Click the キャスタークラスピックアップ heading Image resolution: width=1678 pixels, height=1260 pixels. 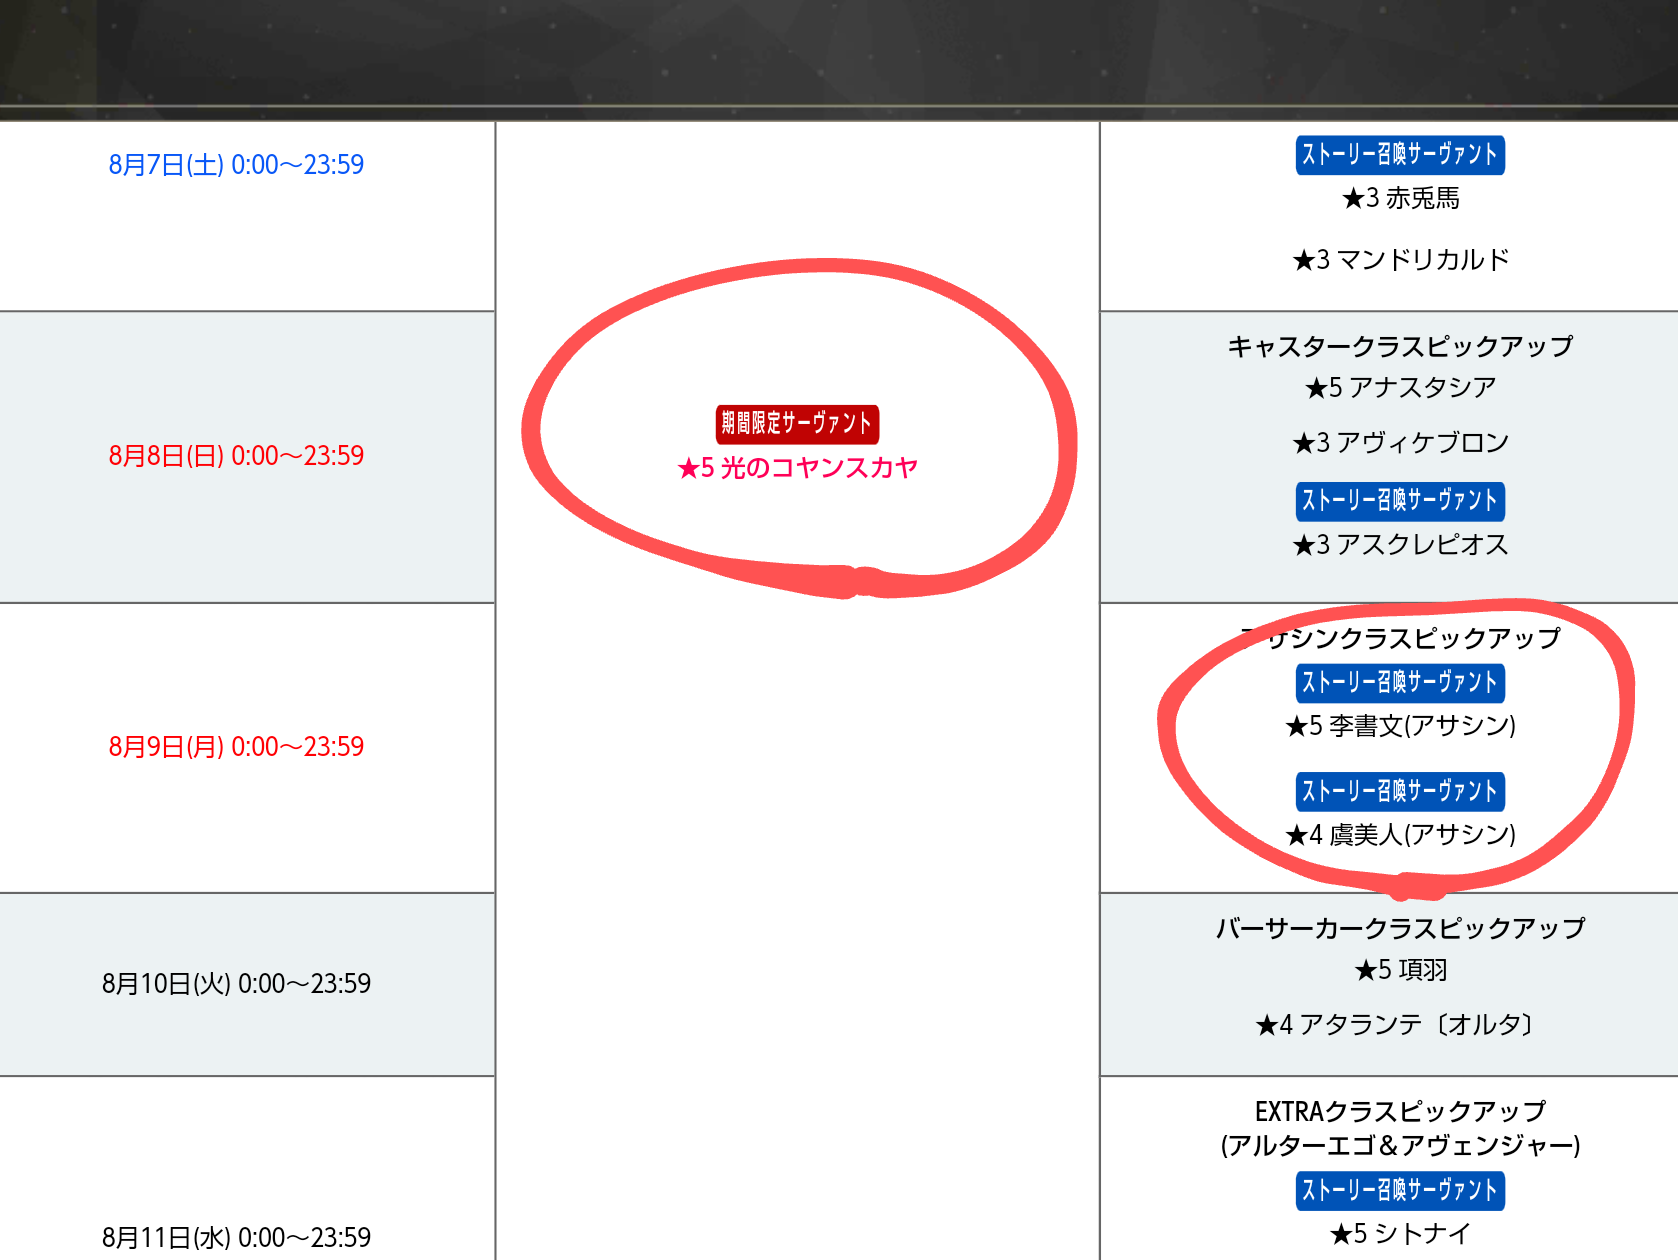(1400, 347)
